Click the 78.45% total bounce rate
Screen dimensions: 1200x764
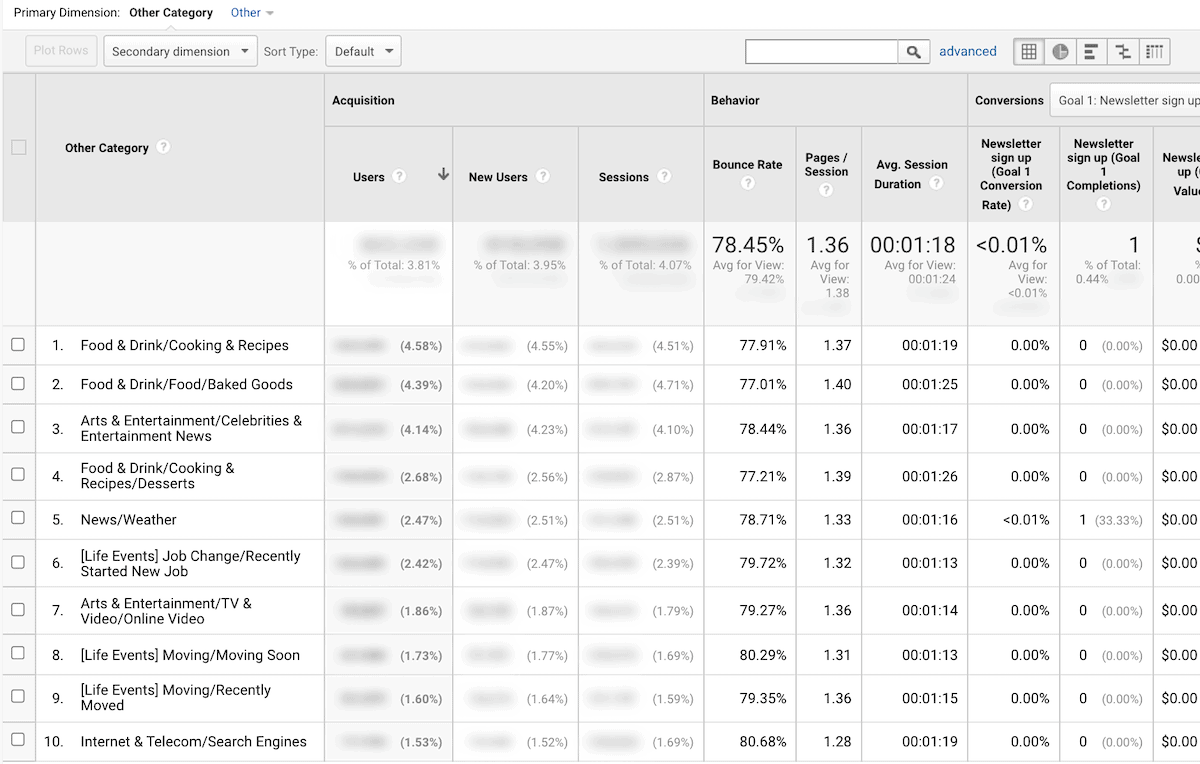pyautogui.click(x=748, y=245)
